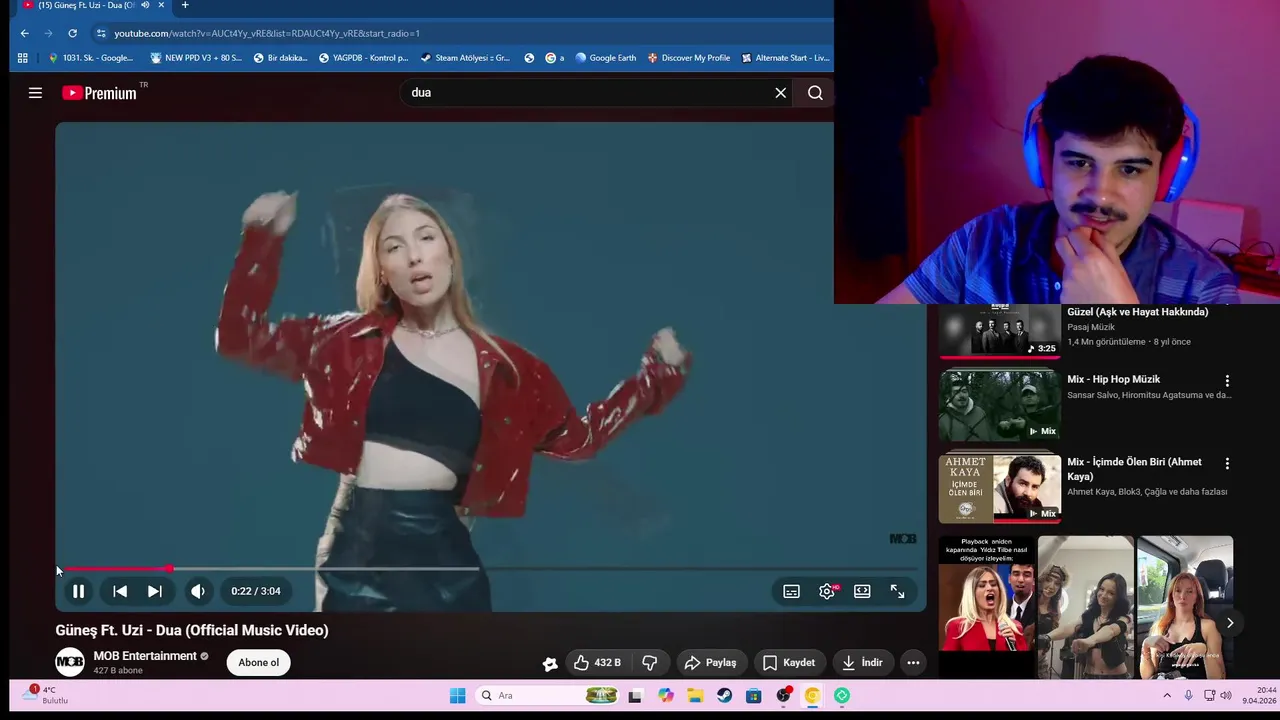
Task: Click title Güzel (Aşk ve Hayat Hakkında)
Action: coord(1137,312)
